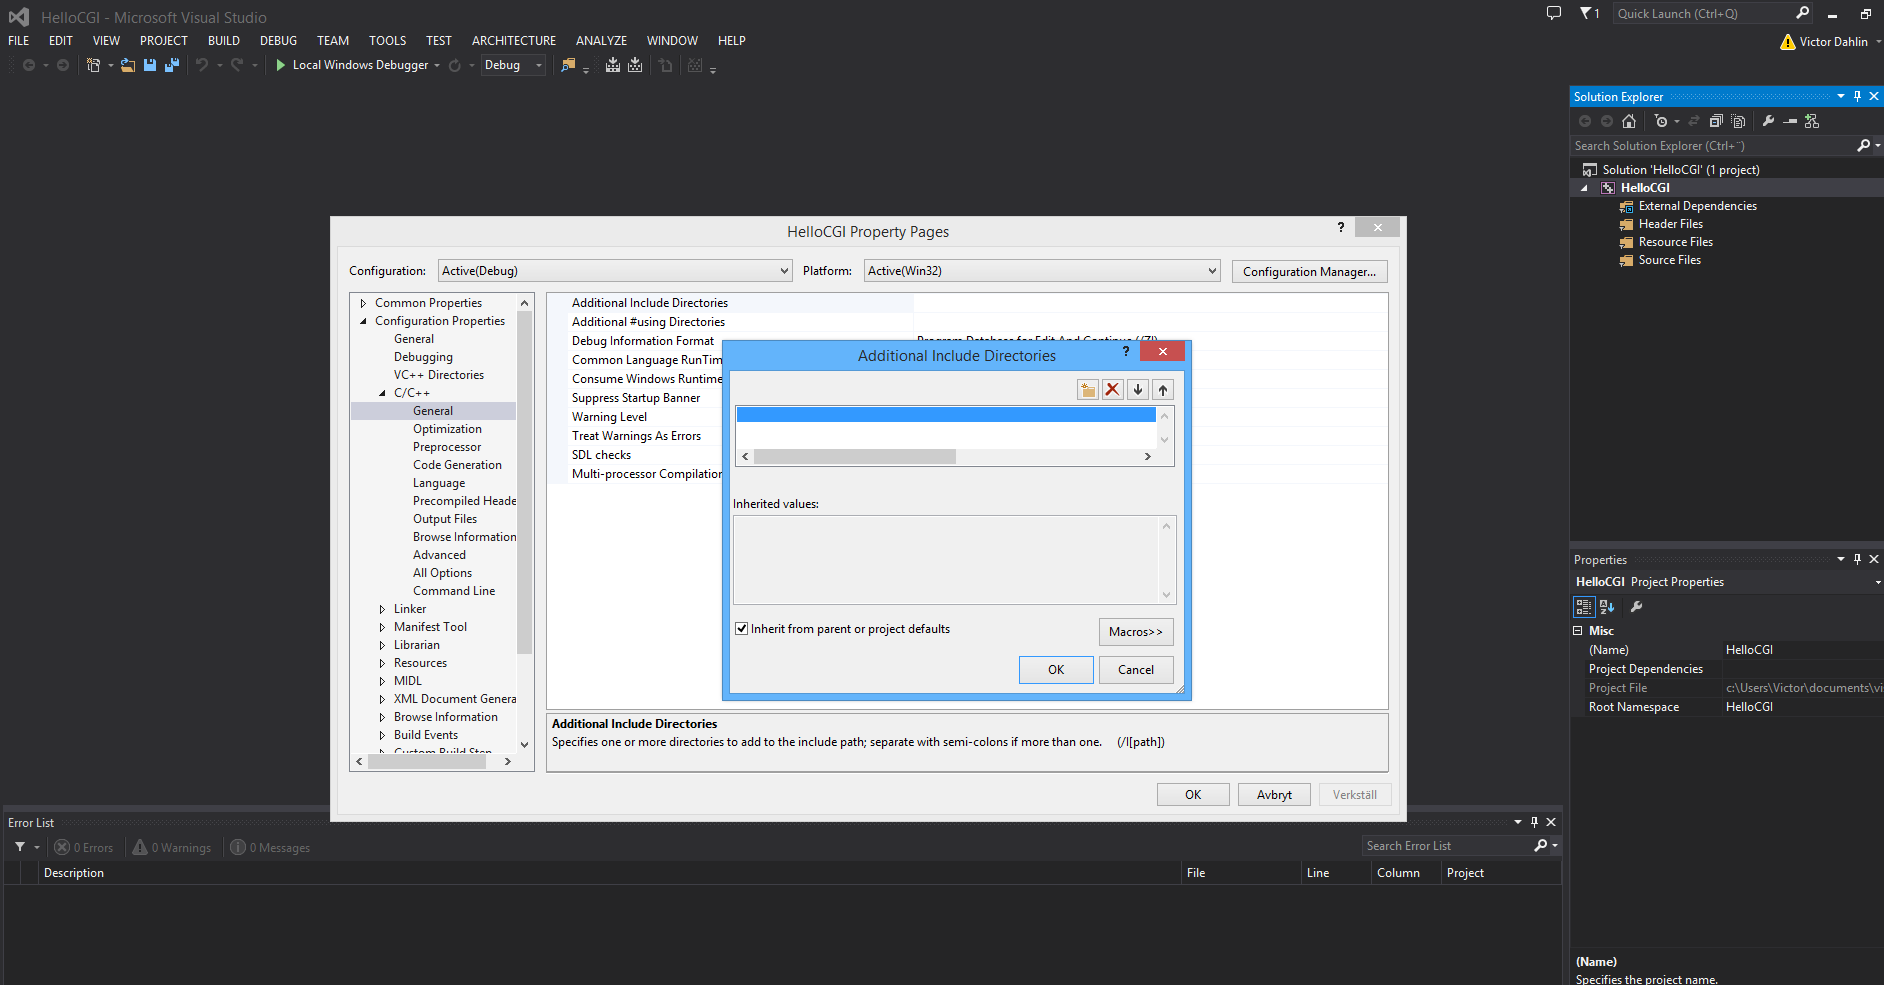This screenshot has height=985, width=1884.
Task: Open the BUILD menu
Action: tap(224, 41)
